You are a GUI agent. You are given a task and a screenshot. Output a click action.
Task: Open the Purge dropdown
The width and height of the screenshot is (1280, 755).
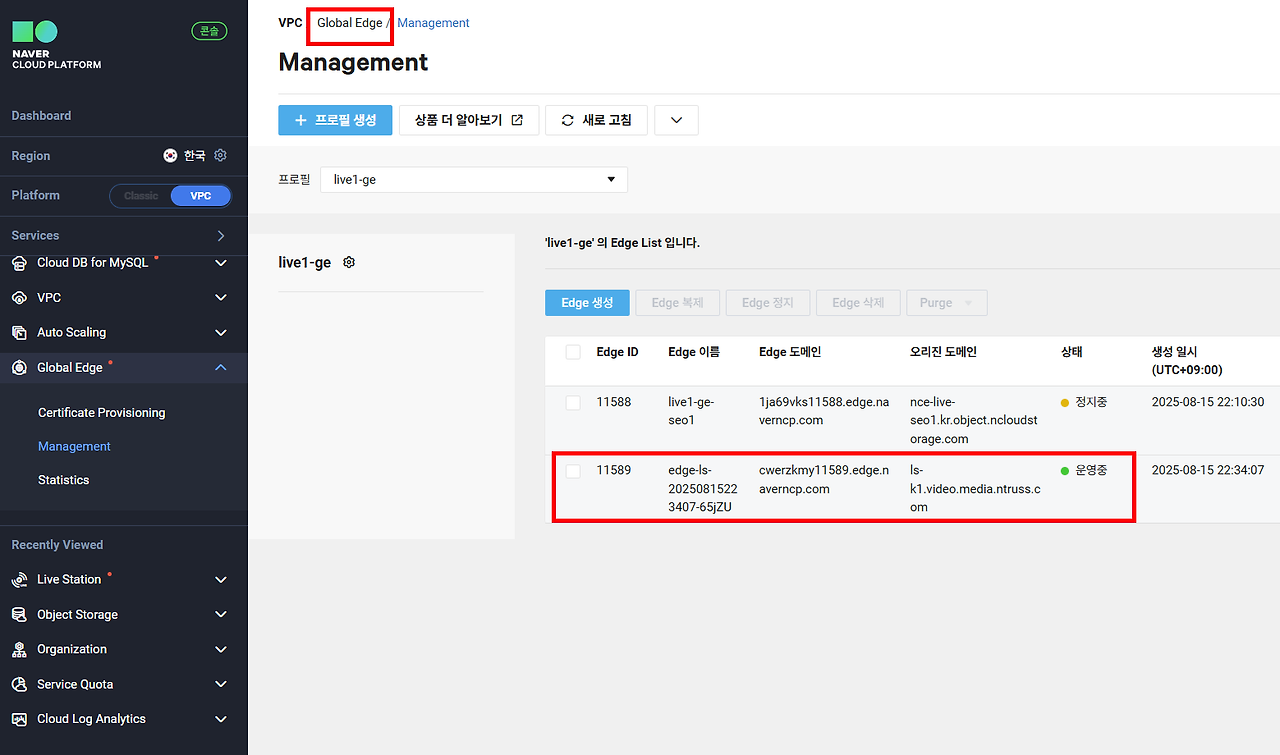click(947, 303)
